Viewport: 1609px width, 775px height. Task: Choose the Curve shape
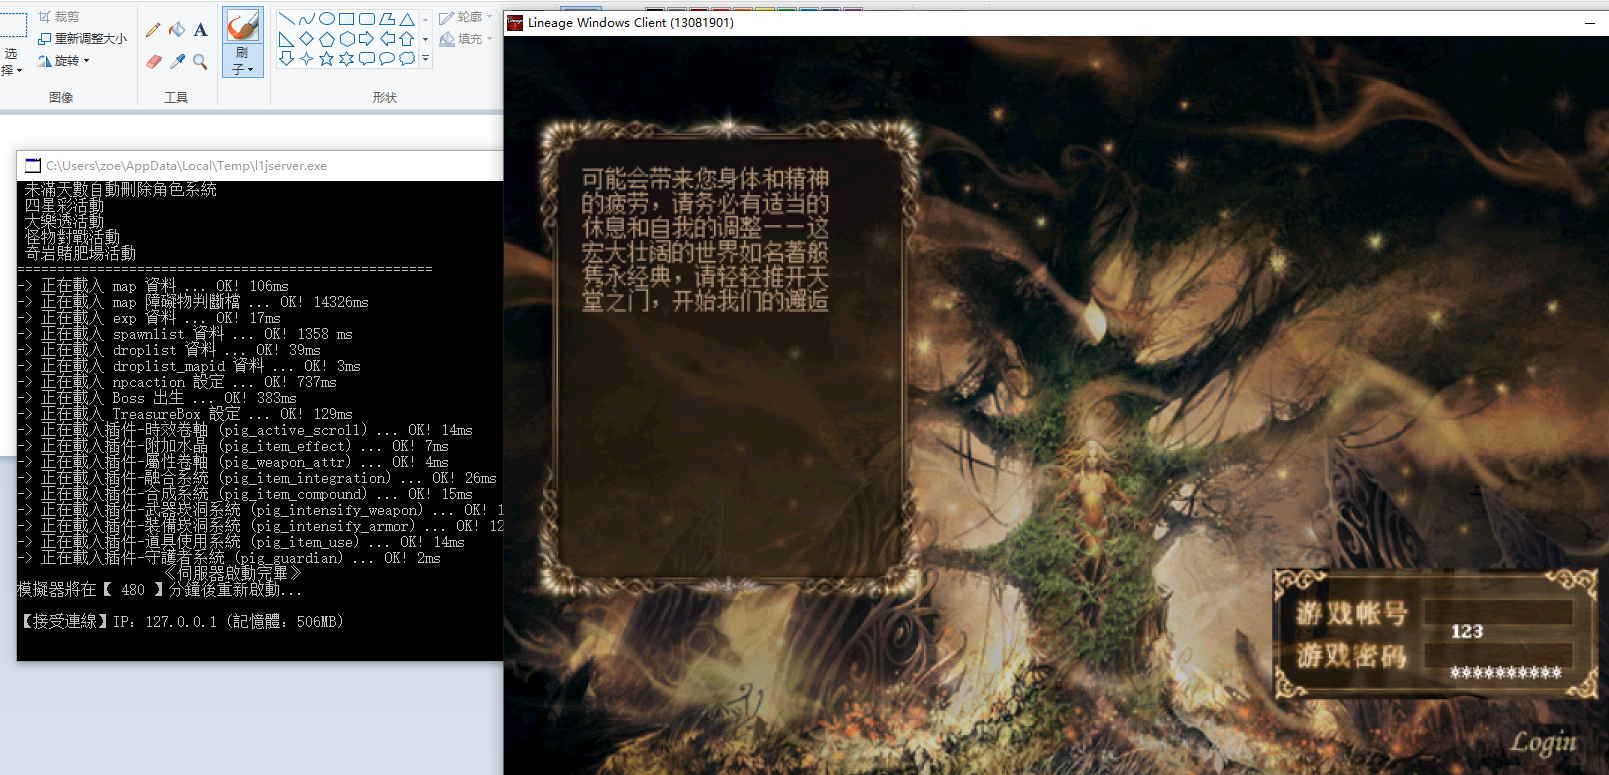tap(307, 19)
